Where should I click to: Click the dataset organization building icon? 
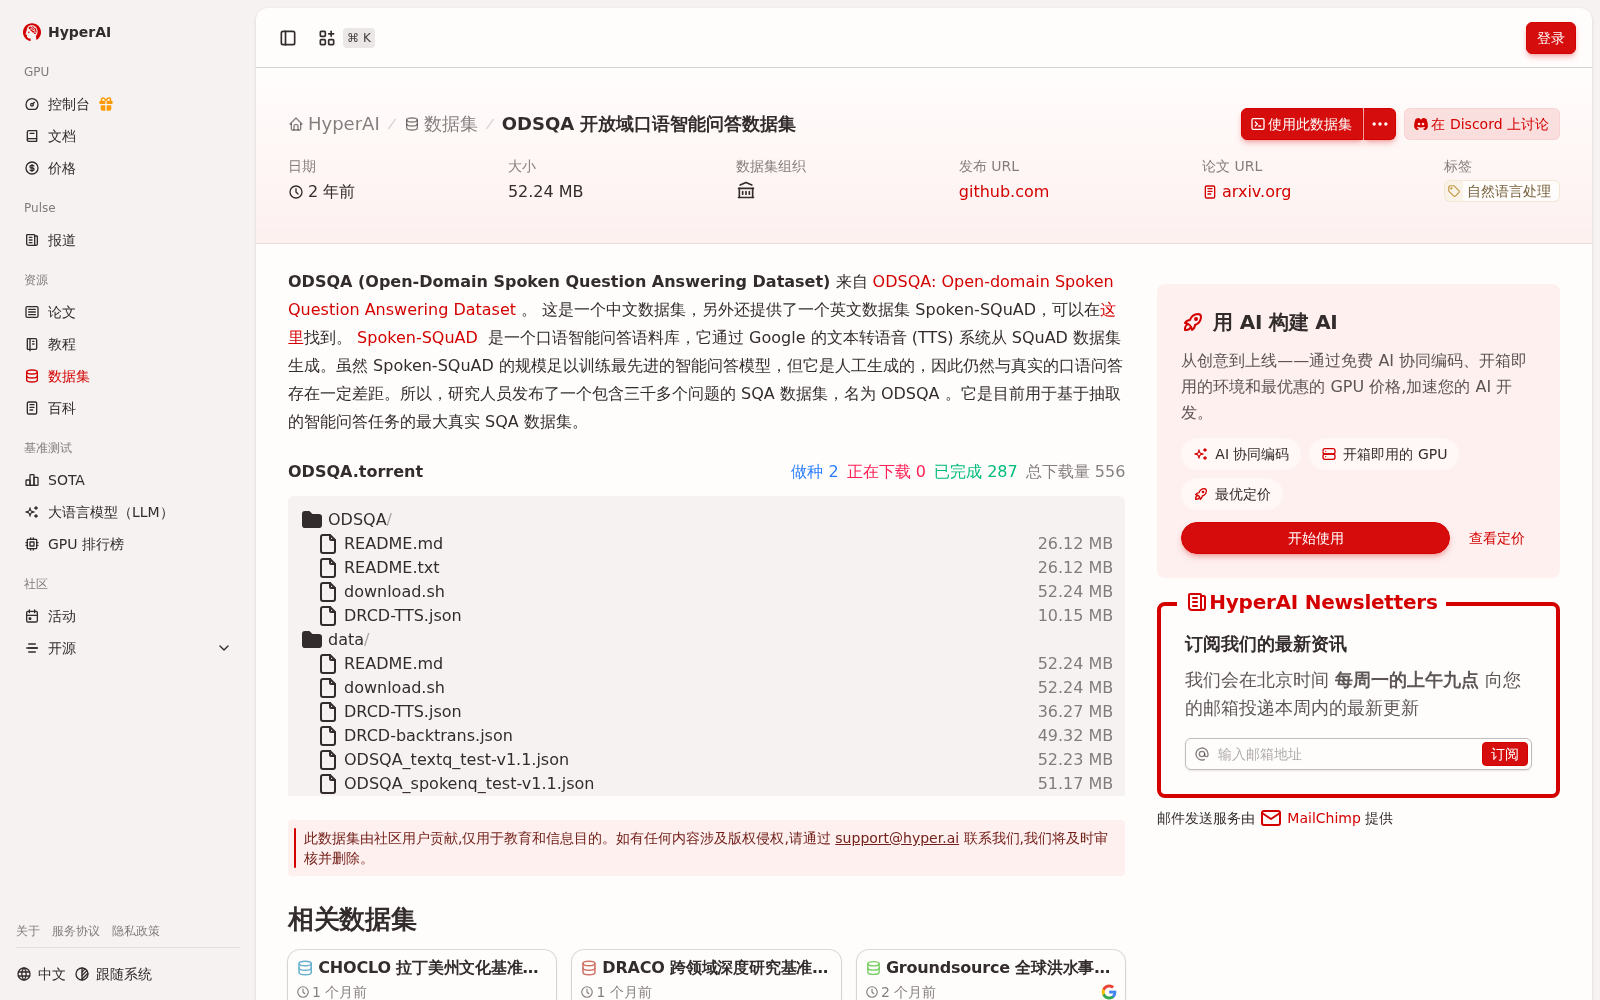[x=746, y=191]
